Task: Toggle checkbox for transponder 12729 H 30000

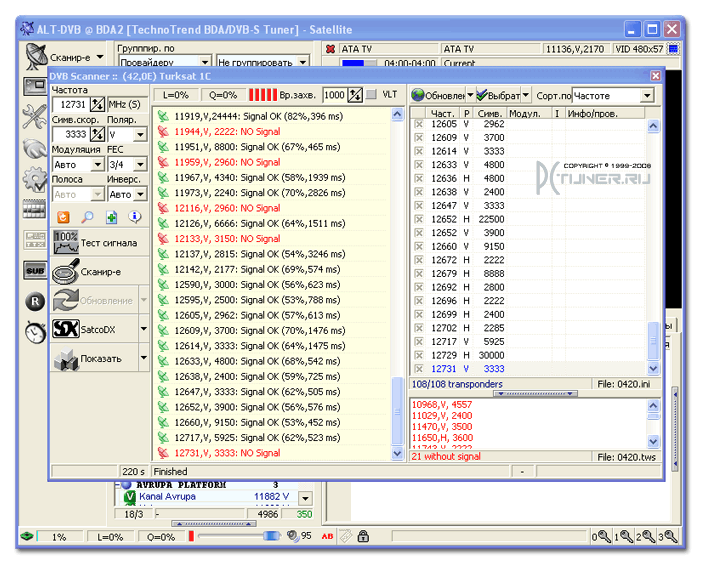Action: 418,355
